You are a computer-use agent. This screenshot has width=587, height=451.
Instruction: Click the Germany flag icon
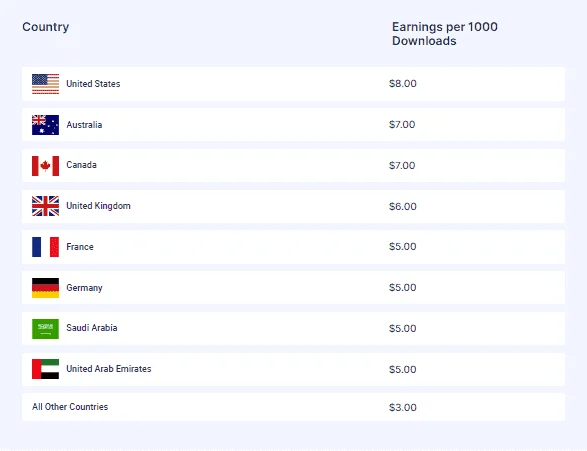(x=45, y=288)
